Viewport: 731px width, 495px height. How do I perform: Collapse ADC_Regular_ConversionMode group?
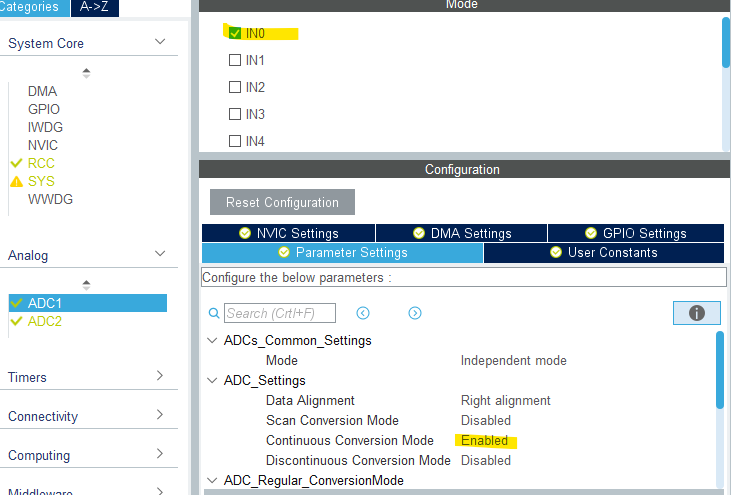(212, 481)
